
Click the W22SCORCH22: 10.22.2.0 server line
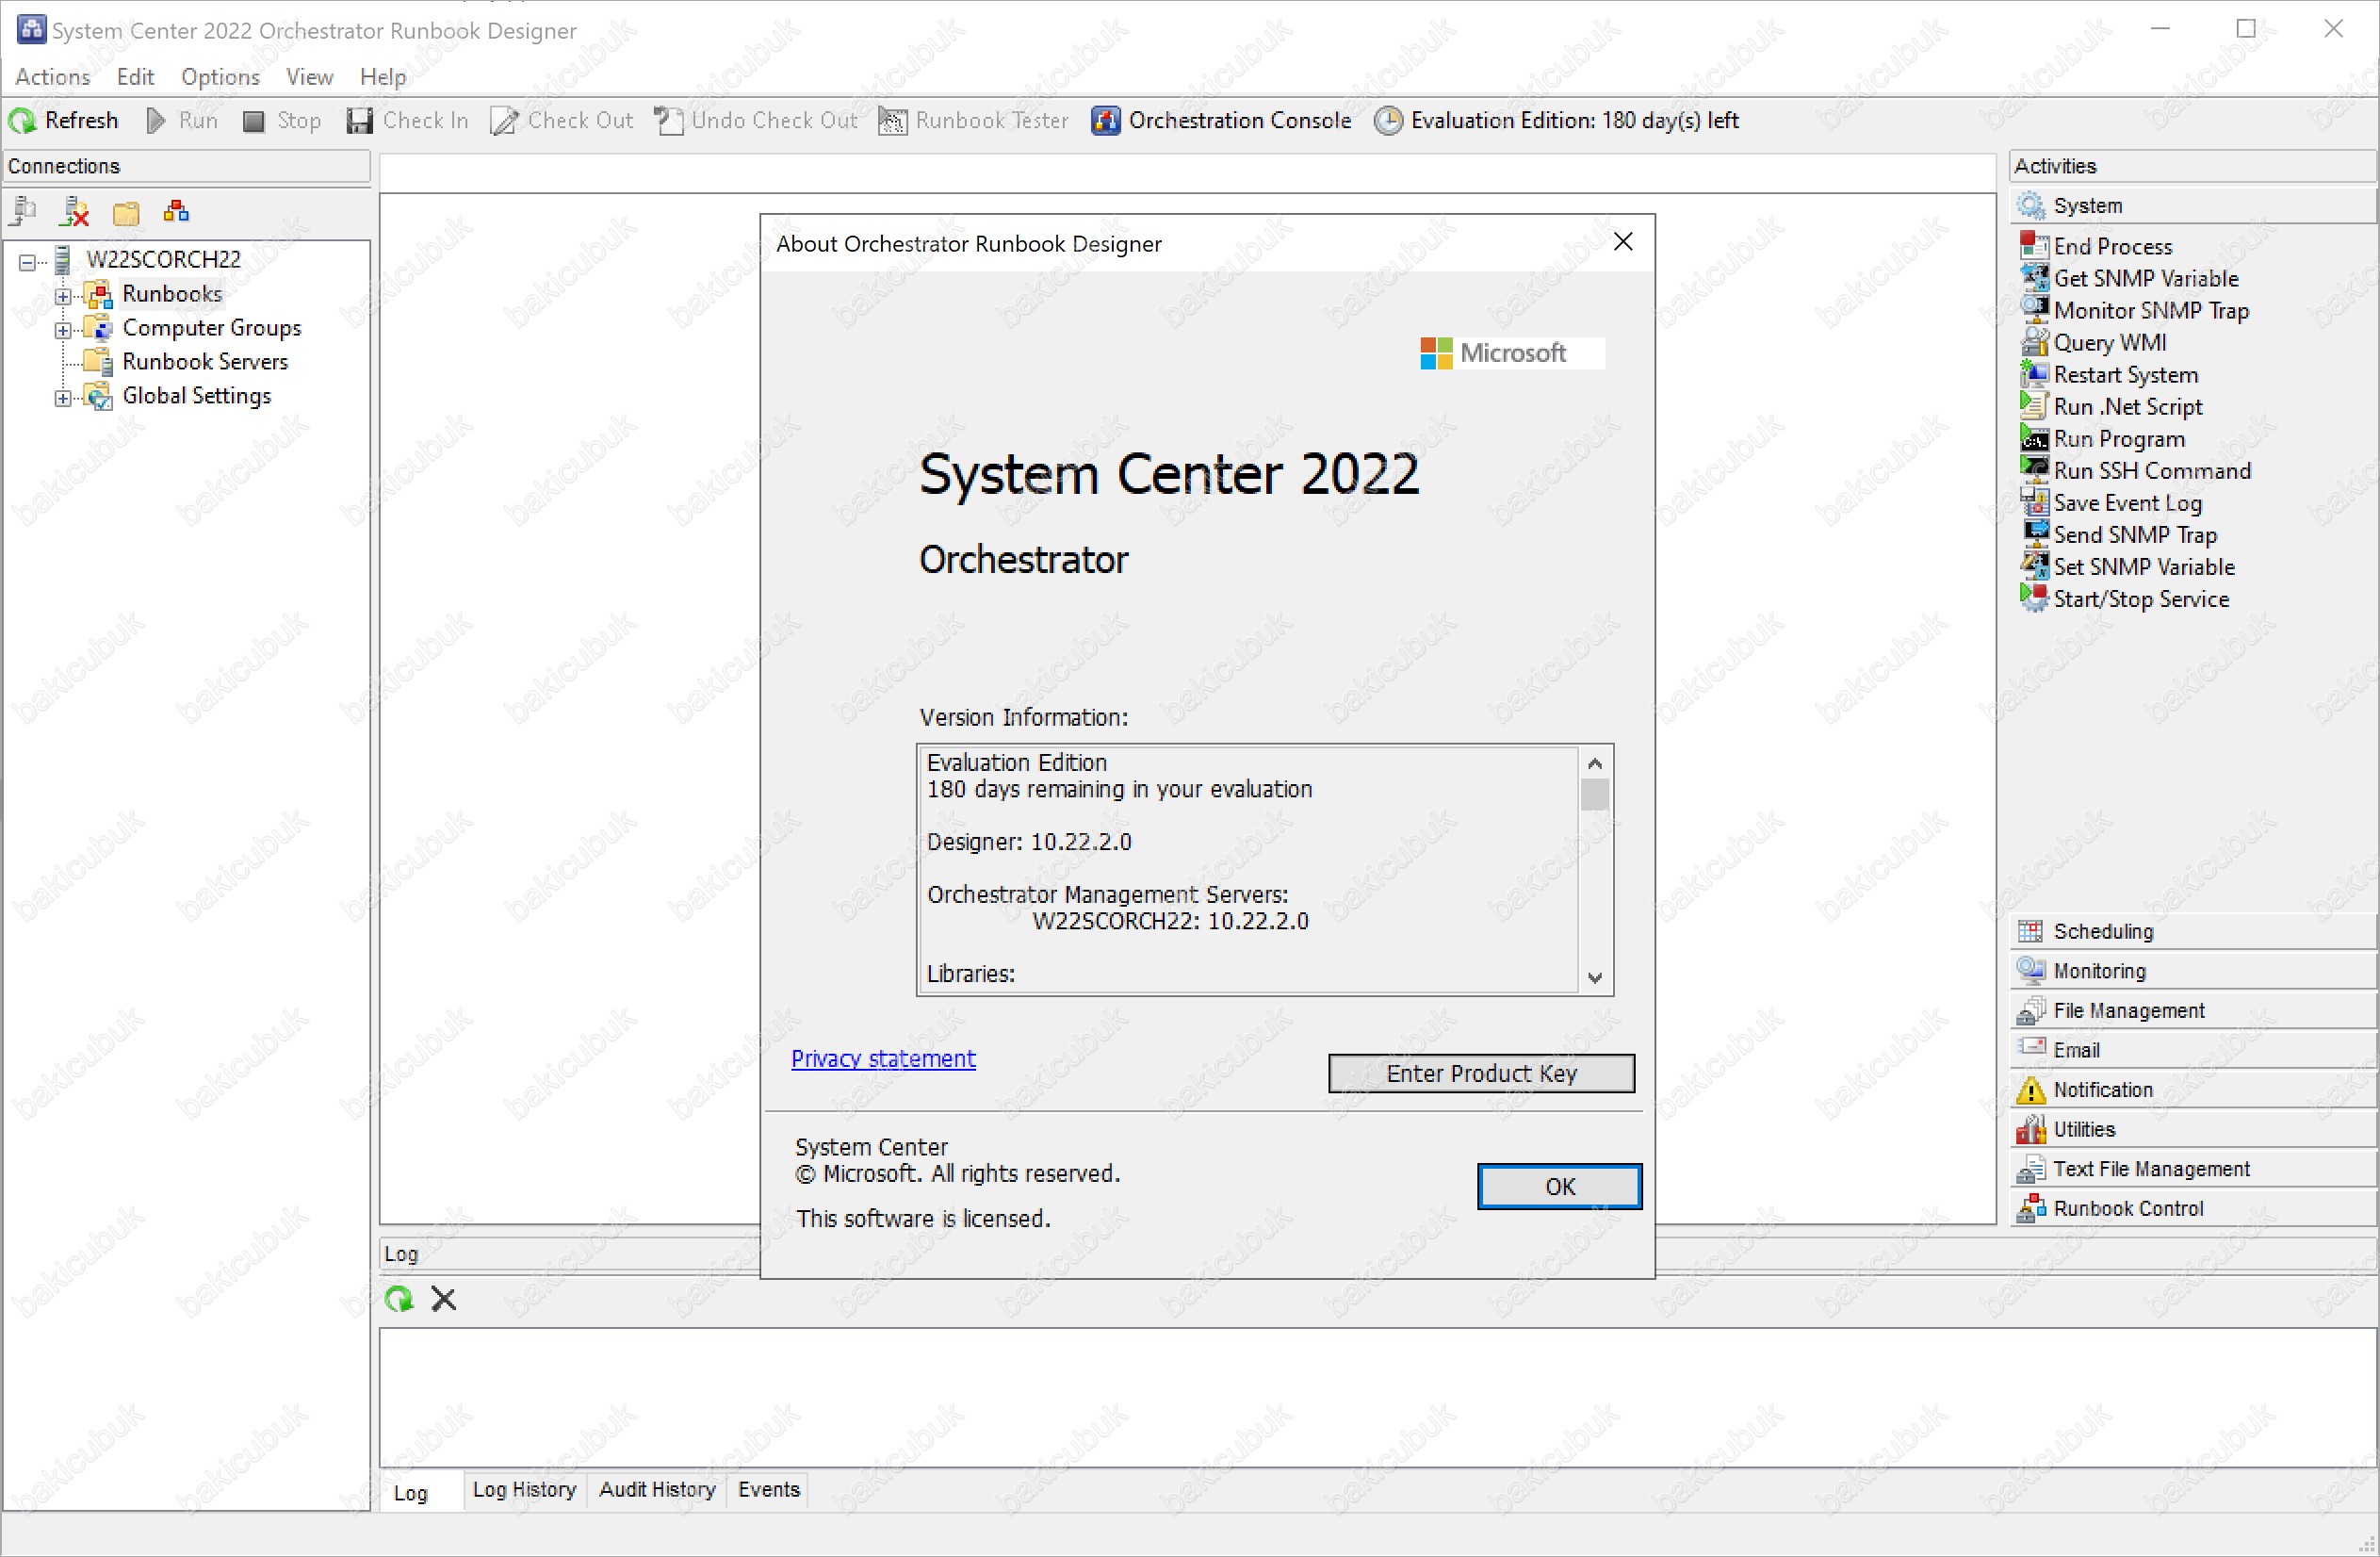click(1170, 921)
